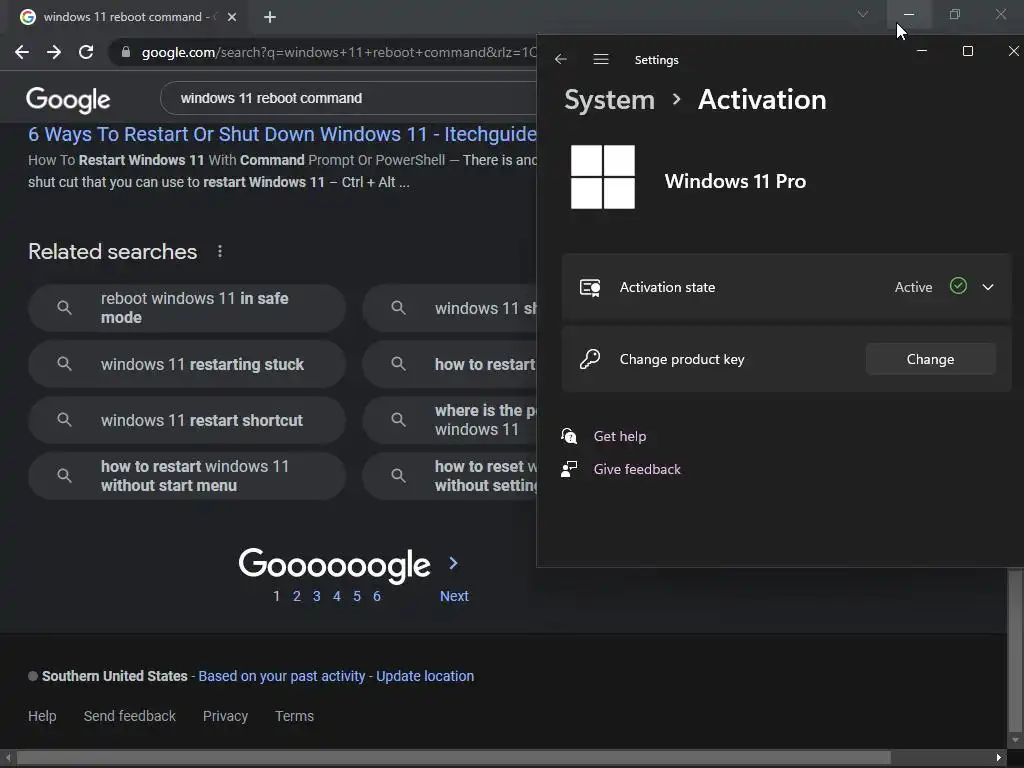Click the Southern United States location text
The width and height of the screenshot is (1024, 768).
[x=114, y=676]
